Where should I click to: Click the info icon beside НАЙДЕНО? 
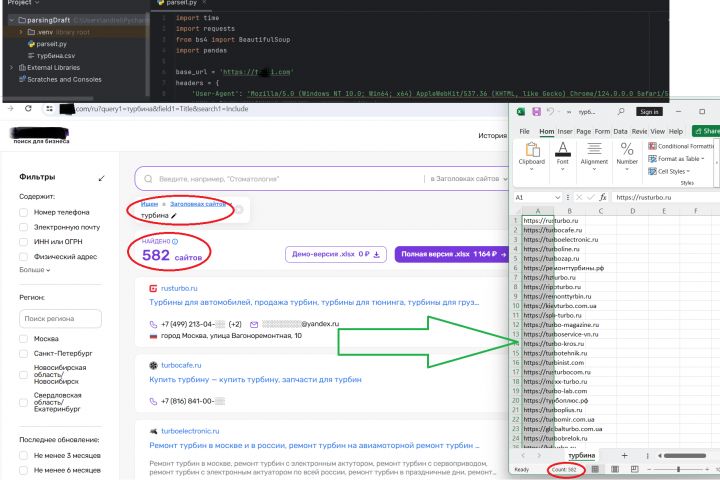pos(175,241)
